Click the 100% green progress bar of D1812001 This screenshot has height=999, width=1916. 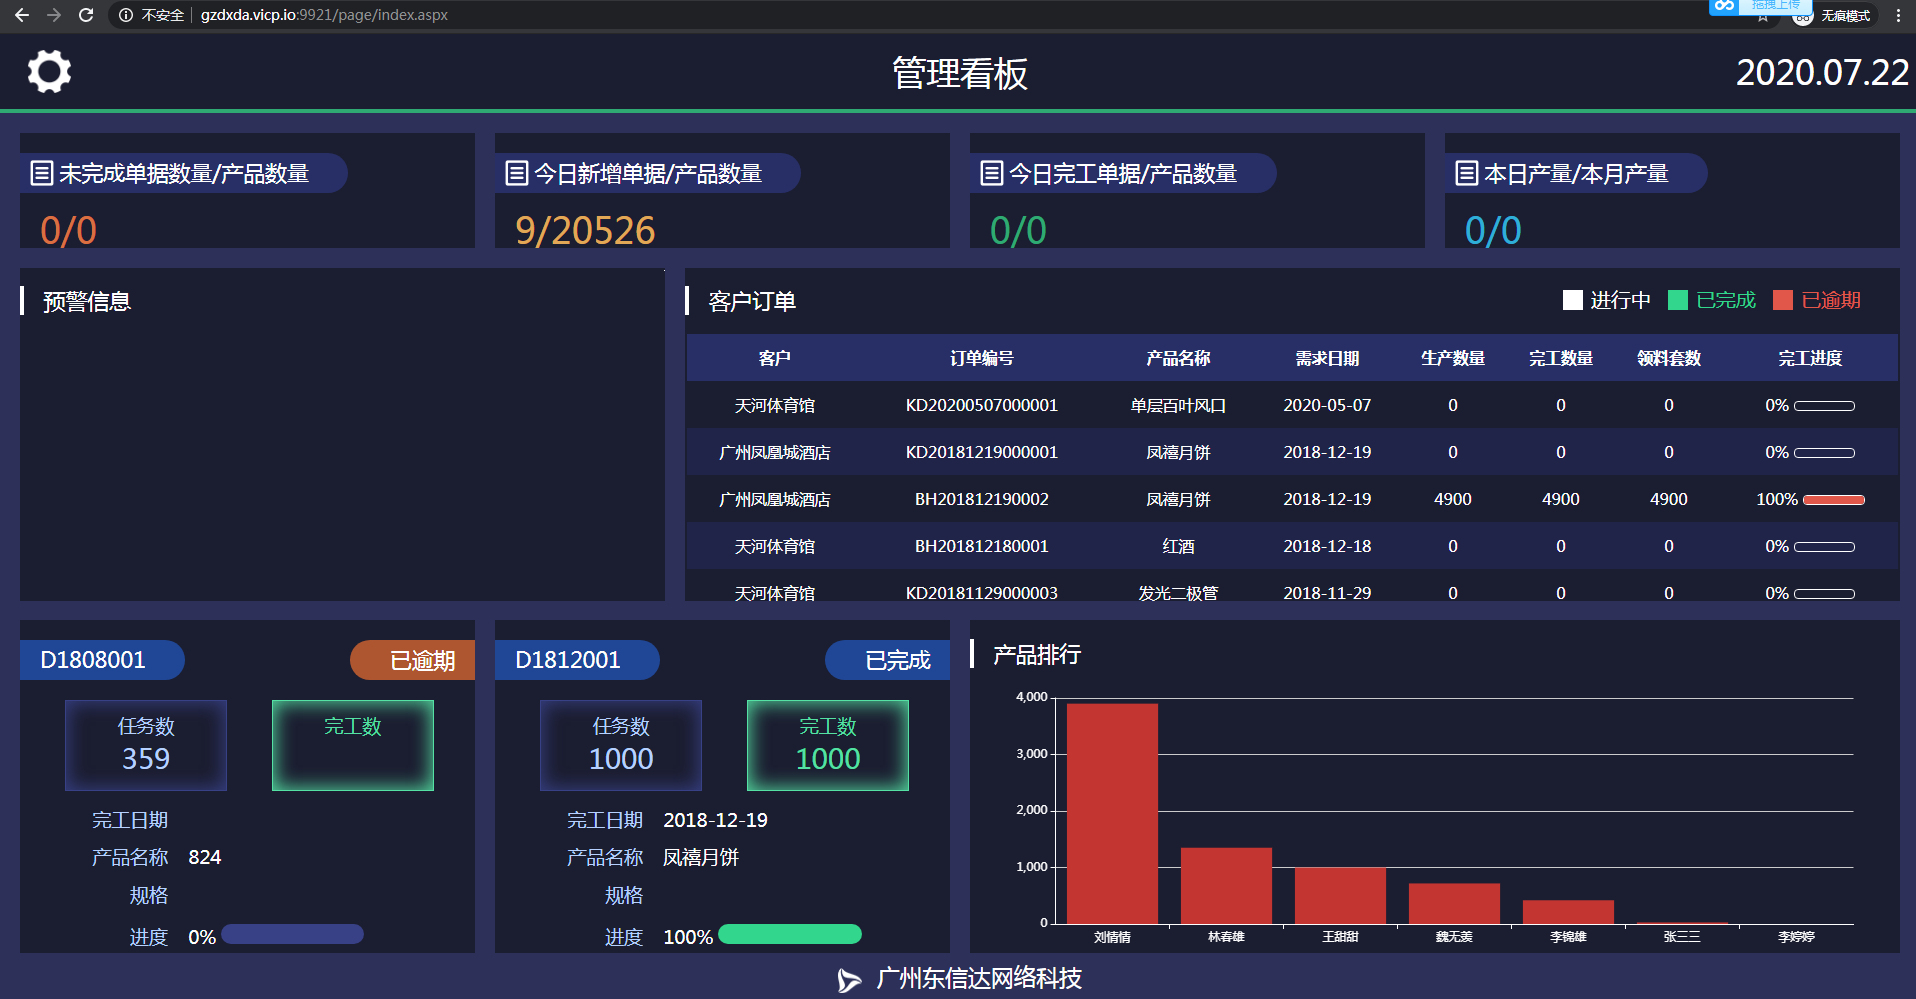(x=789, y=935)
